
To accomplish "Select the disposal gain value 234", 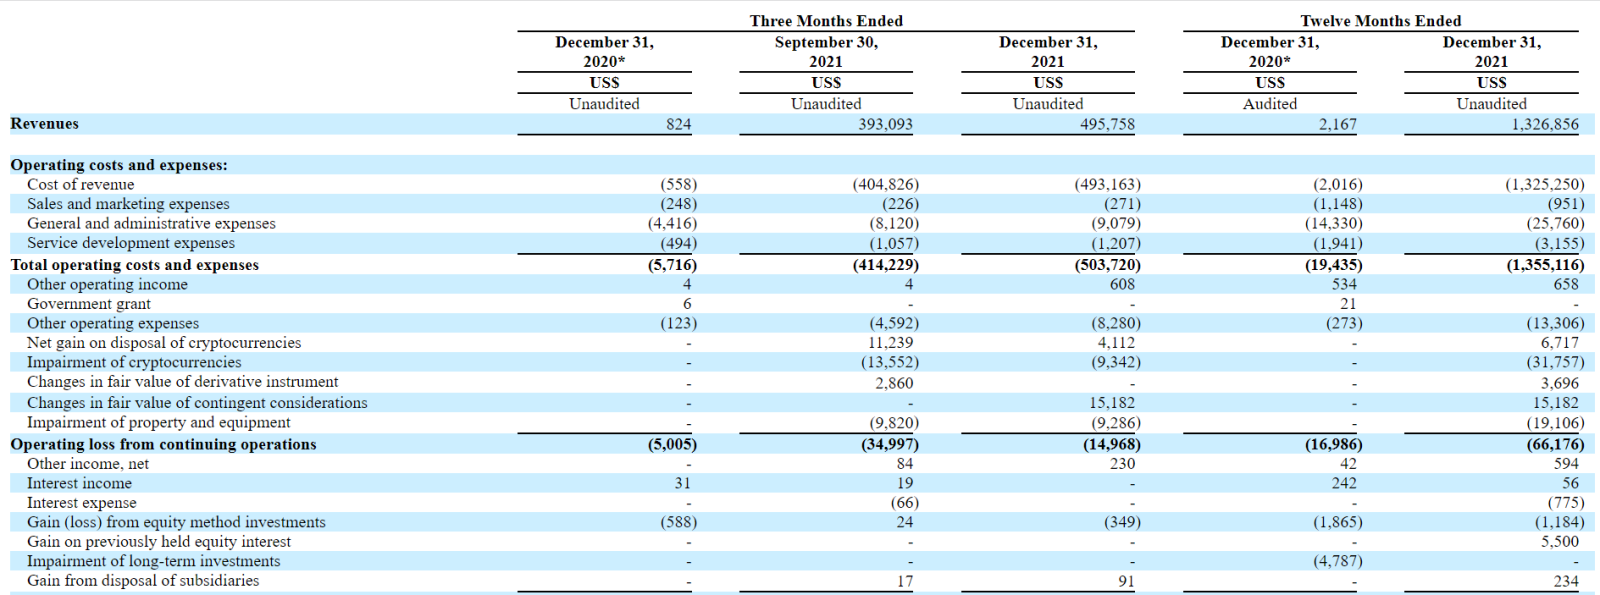I will (x=1566, y=581).
